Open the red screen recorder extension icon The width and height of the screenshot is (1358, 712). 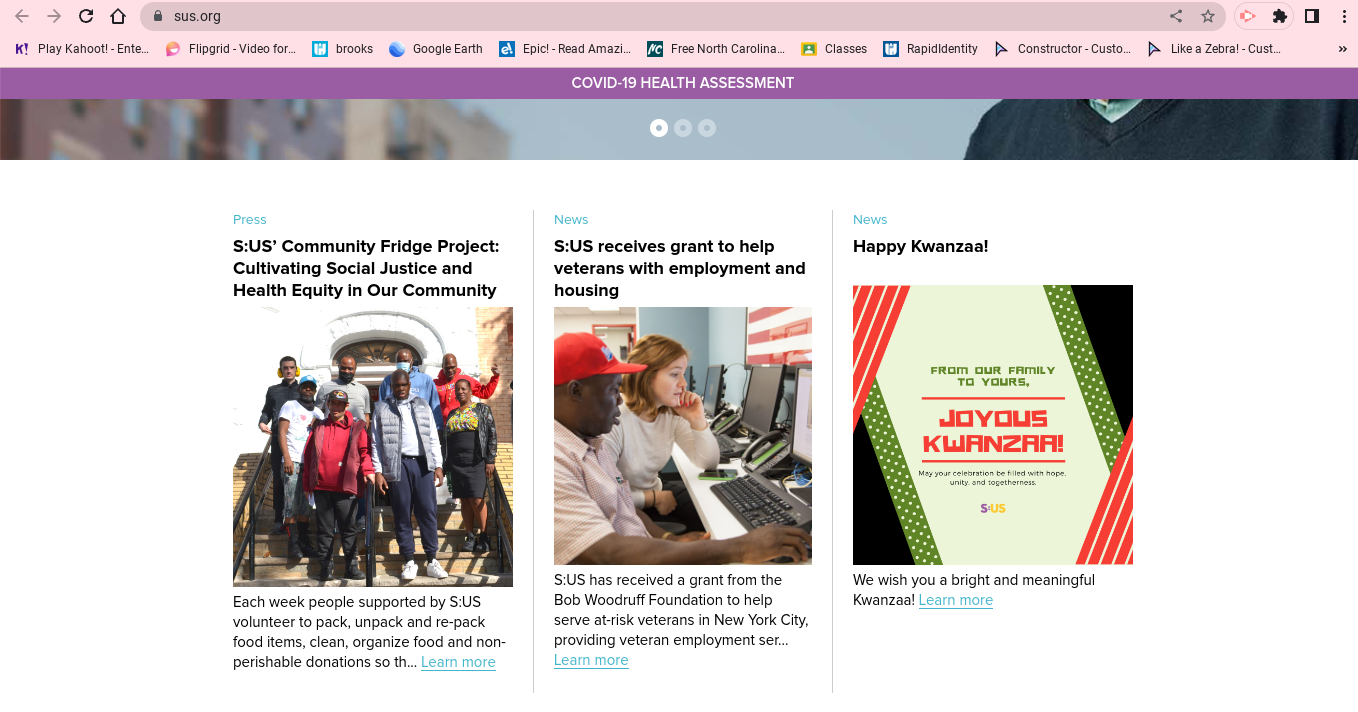[1247, 16]
